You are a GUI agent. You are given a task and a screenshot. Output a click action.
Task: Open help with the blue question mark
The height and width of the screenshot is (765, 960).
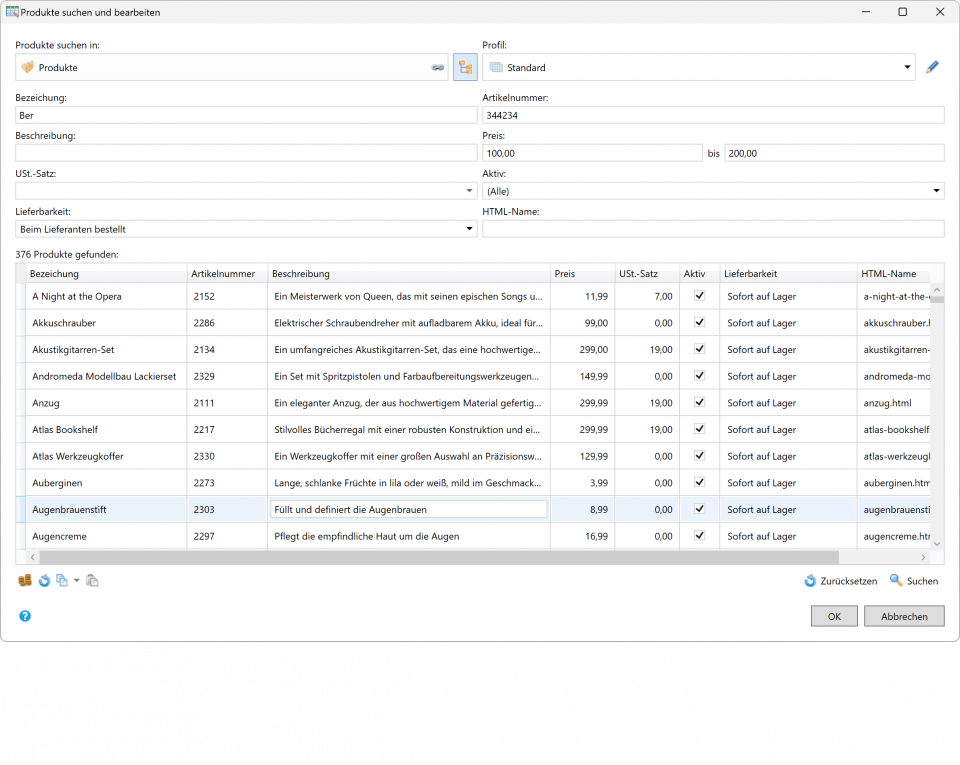tap(25, 616)
